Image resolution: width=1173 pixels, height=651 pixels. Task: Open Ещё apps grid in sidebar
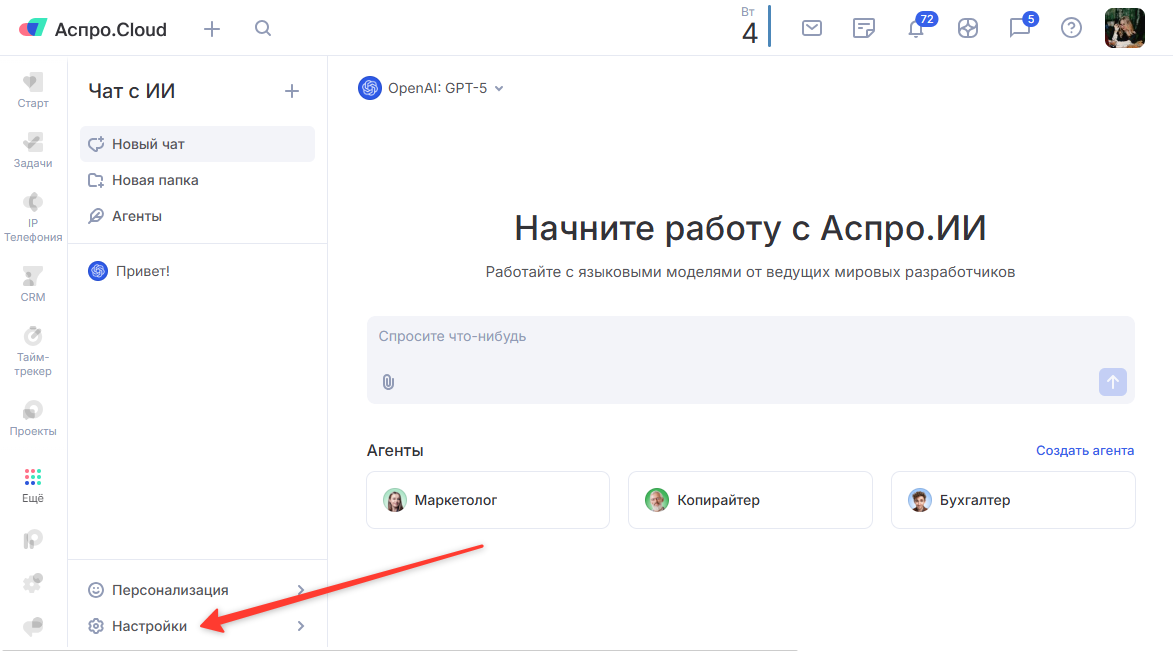33,485
